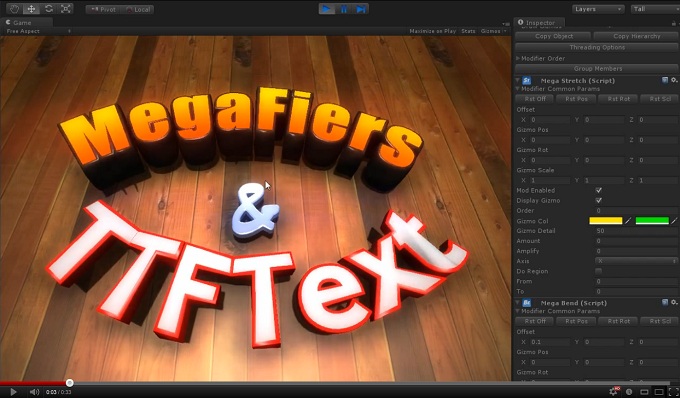Viewport: 680px width, 398px height.
Task: Click Rst Pos under Mega Stretch
Action: (x=576, y=99)
